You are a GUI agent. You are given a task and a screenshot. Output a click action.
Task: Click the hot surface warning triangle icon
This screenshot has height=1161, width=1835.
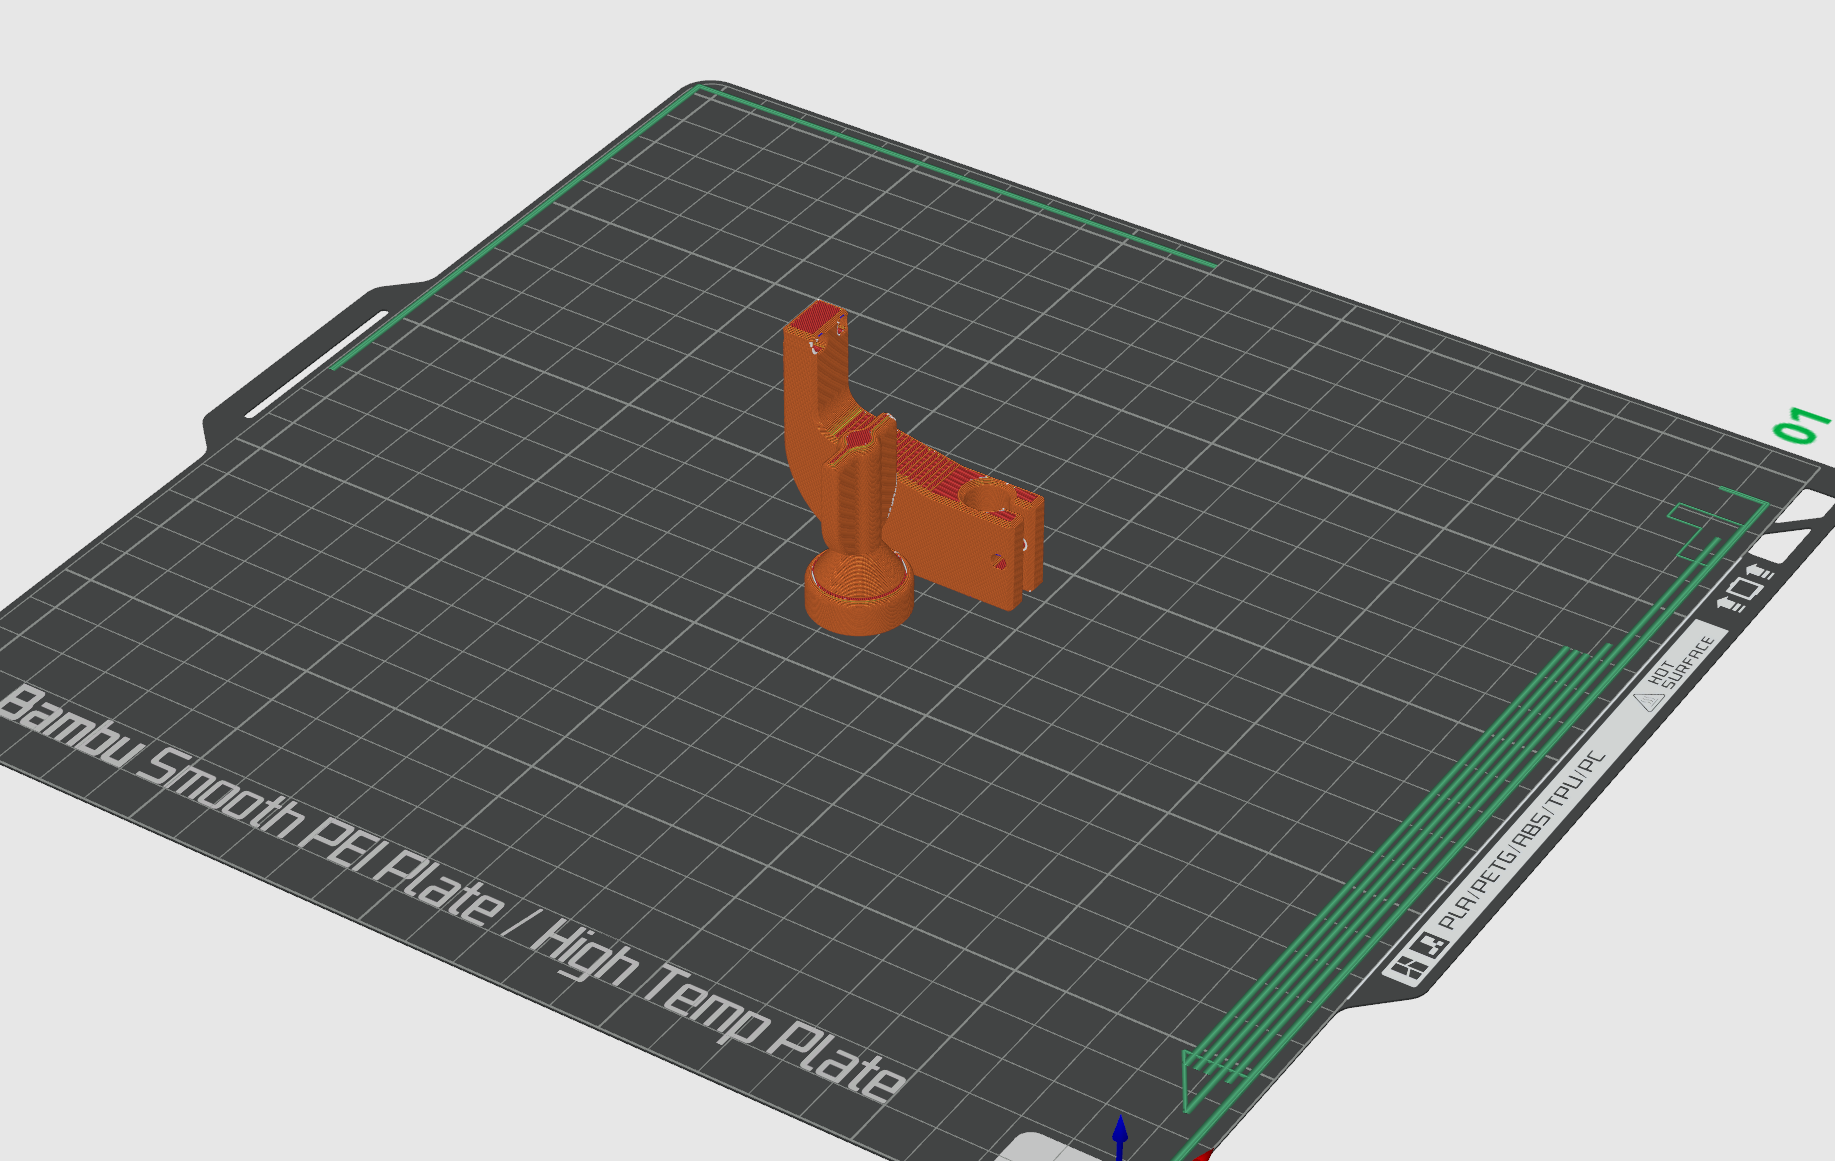tap(1648, 698)
